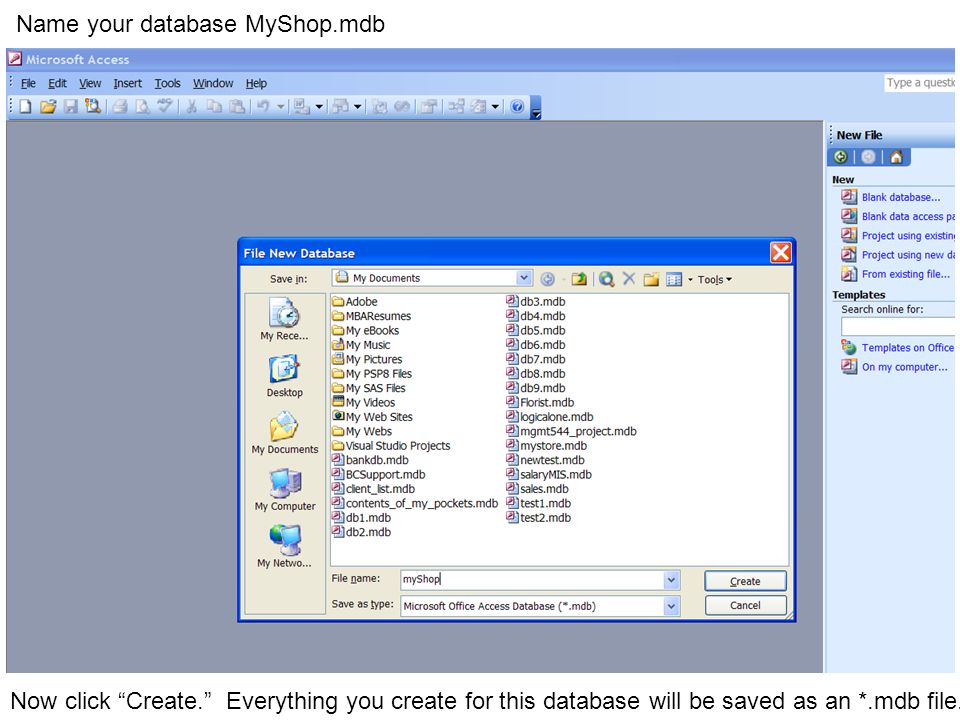Screen dimensions: 960x720
Task: Open the MBAResumes folder
Action: 372,317
